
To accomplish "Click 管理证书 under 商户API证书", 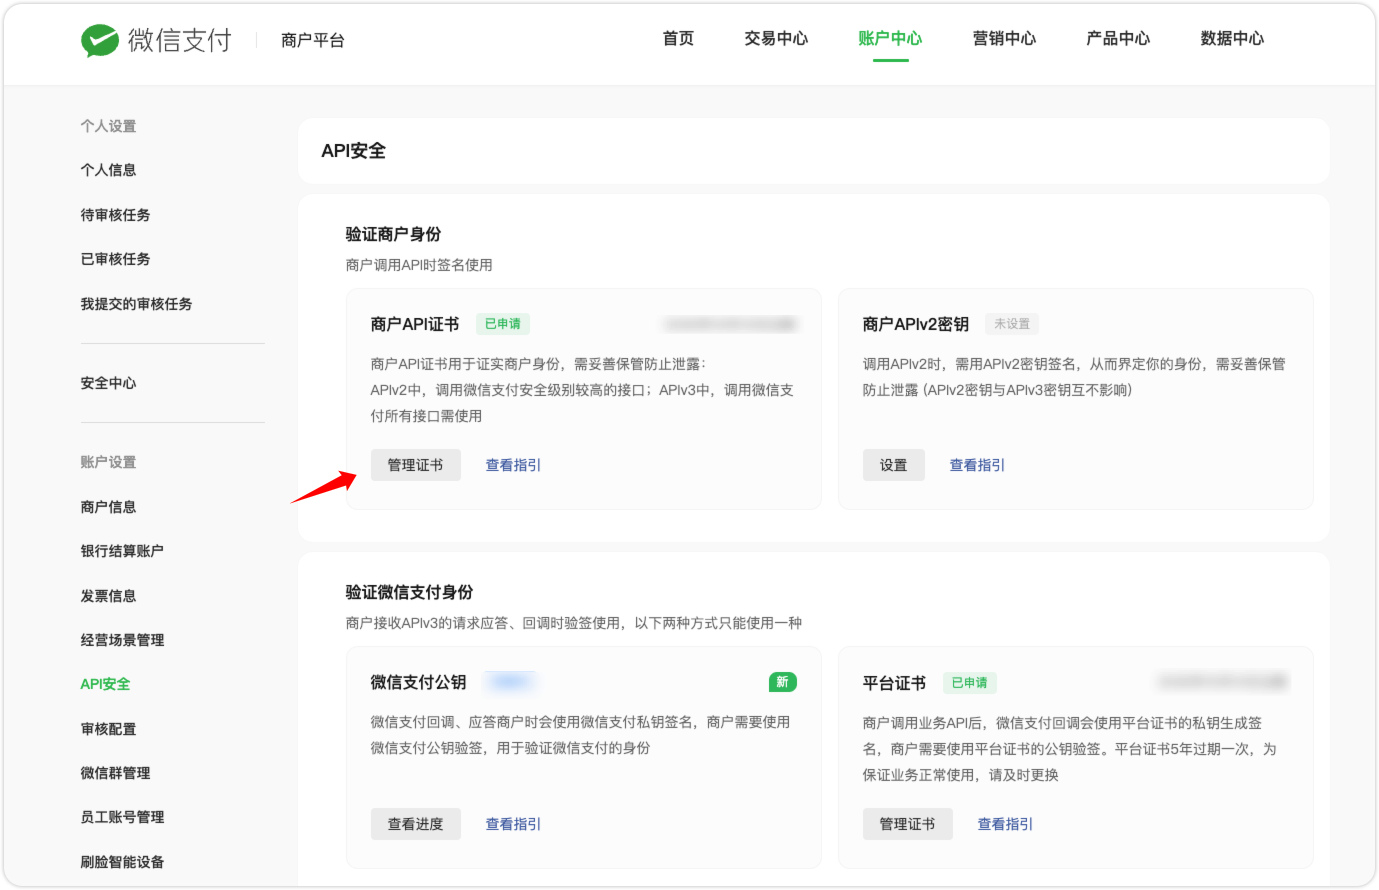I will tap(415, 465).
